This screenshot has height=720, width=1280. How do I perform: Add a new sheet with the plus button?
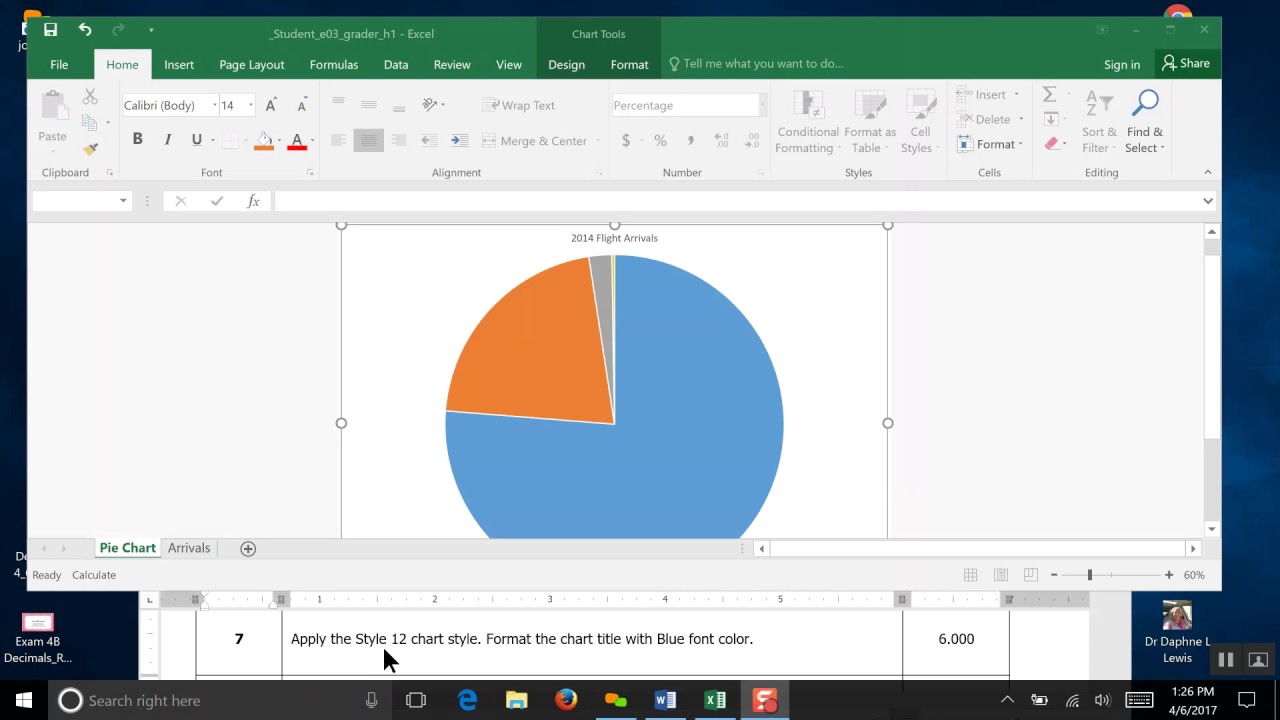248,548
